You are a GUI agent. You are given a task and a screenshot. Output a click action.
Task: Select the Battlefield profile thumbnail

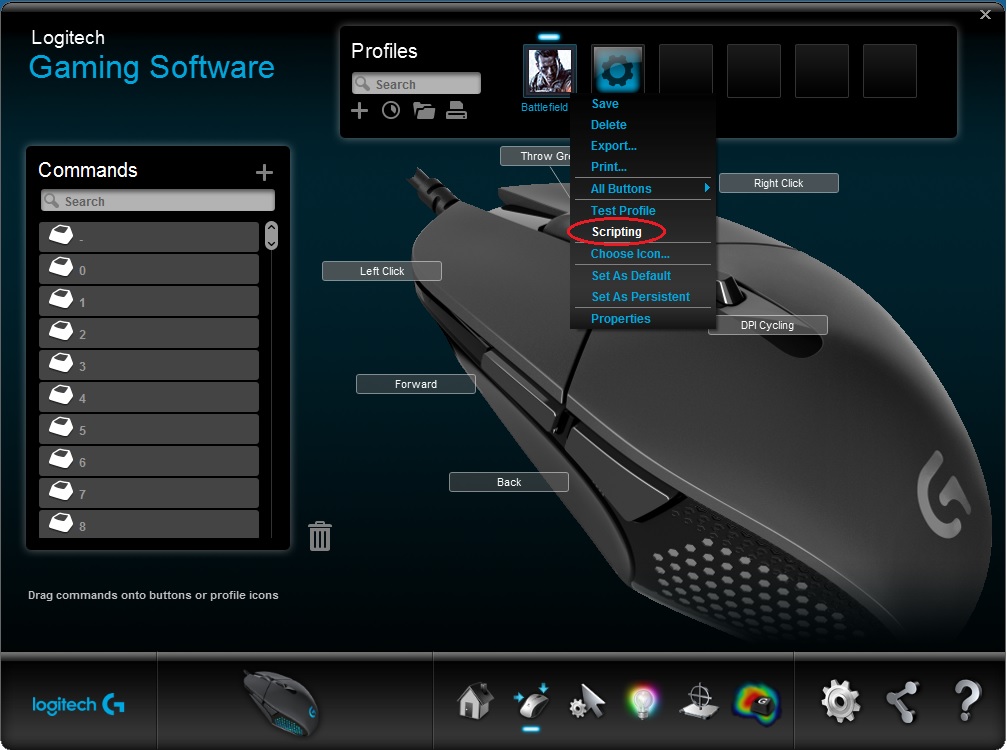pyautogui.click(x=549, y=71)
